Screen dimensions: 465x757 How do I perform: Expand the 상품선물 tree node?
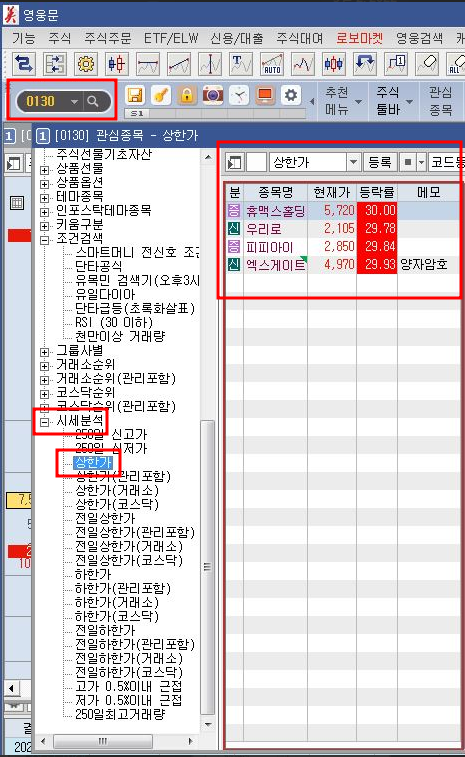point(44,170)
